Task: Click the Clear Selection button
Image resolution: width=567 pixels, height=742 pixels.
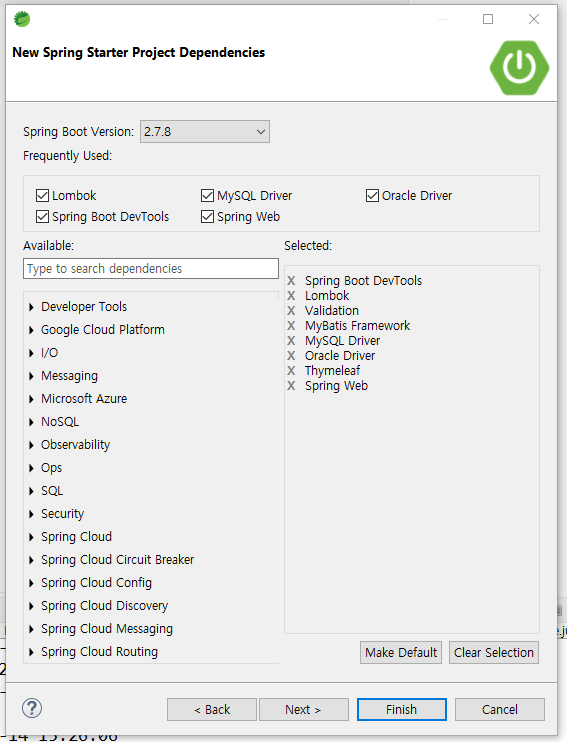Action: (x=494, y=653)
